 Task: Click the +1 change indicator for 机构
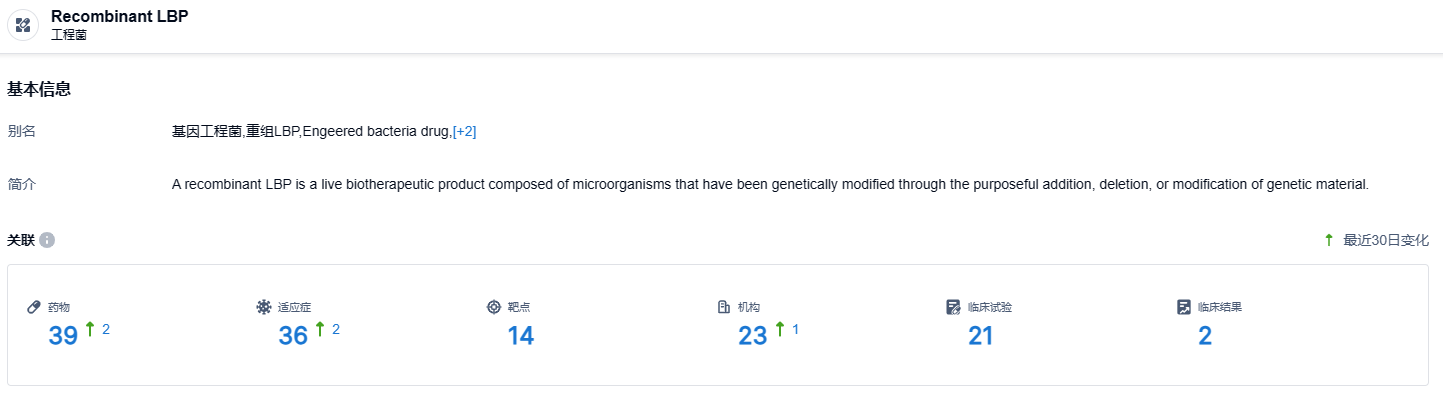(x=796, y=329)
